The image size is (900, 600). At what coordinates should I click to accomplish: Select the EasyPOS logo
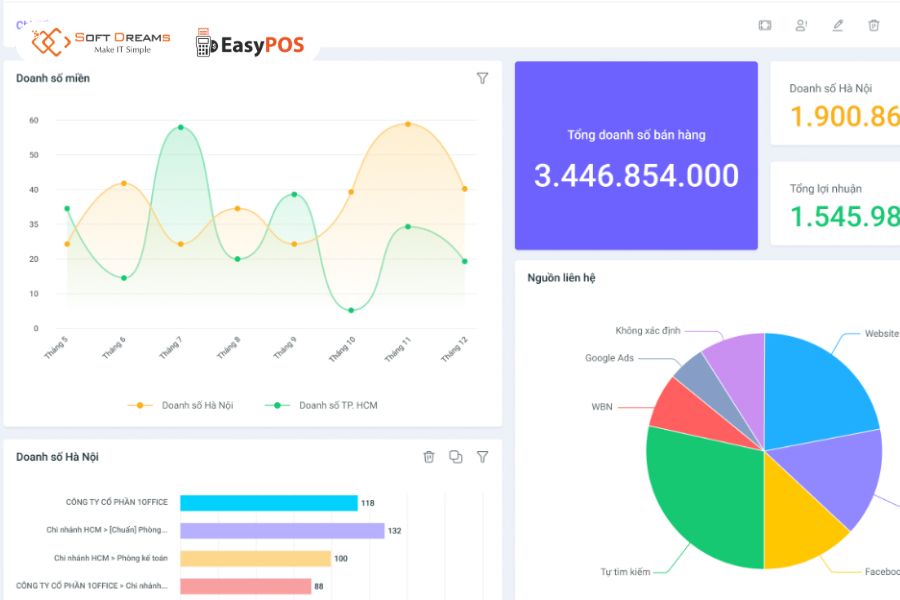tap(250, 42)
